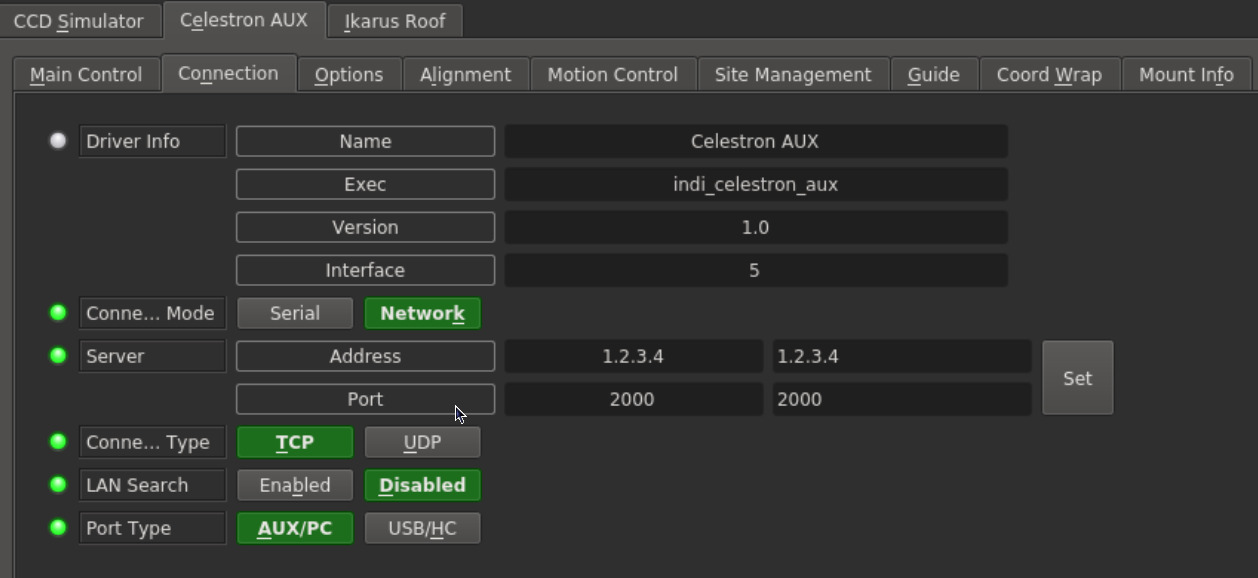Click the interface value 5
The width and height of the screenshot is (1258, 578).
click(x=755, y=270)
